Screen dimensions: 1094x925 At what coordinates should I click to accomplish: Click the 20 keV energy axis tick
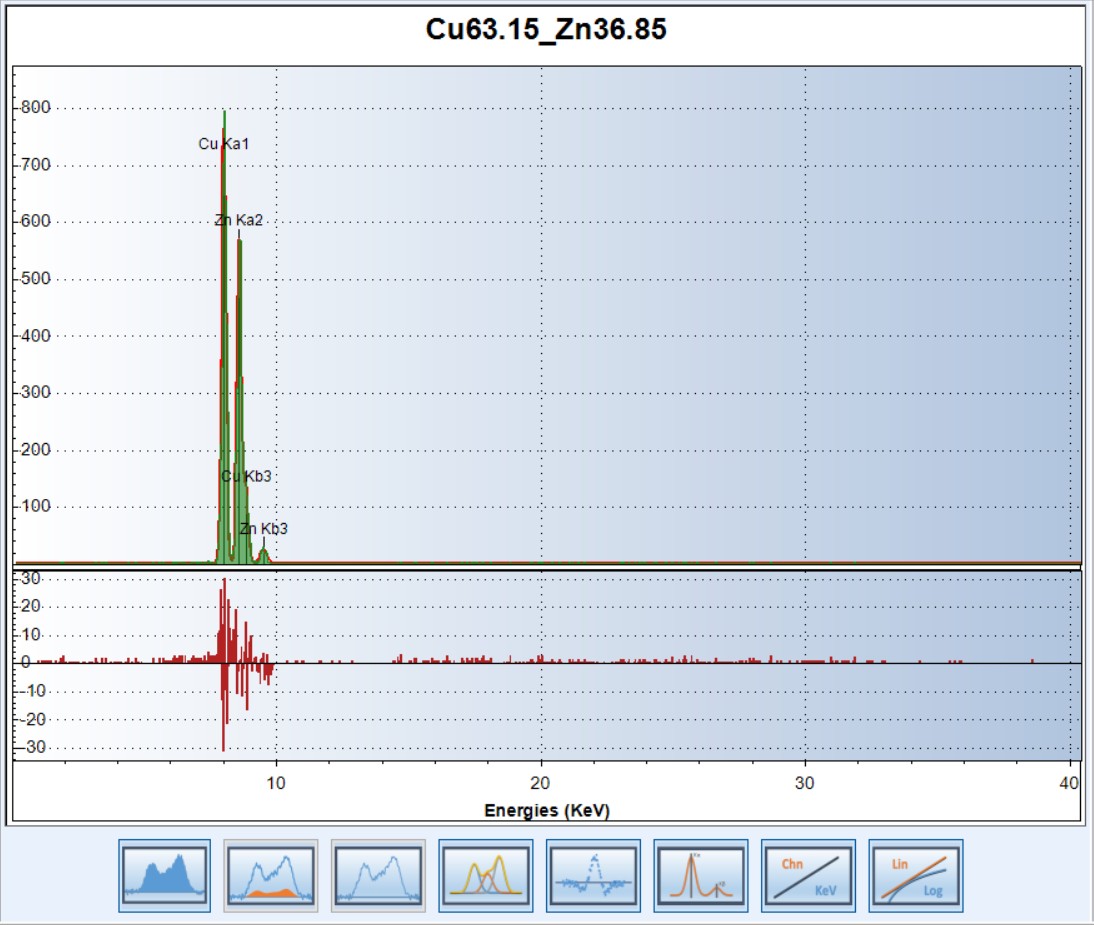tap(540, 783)
